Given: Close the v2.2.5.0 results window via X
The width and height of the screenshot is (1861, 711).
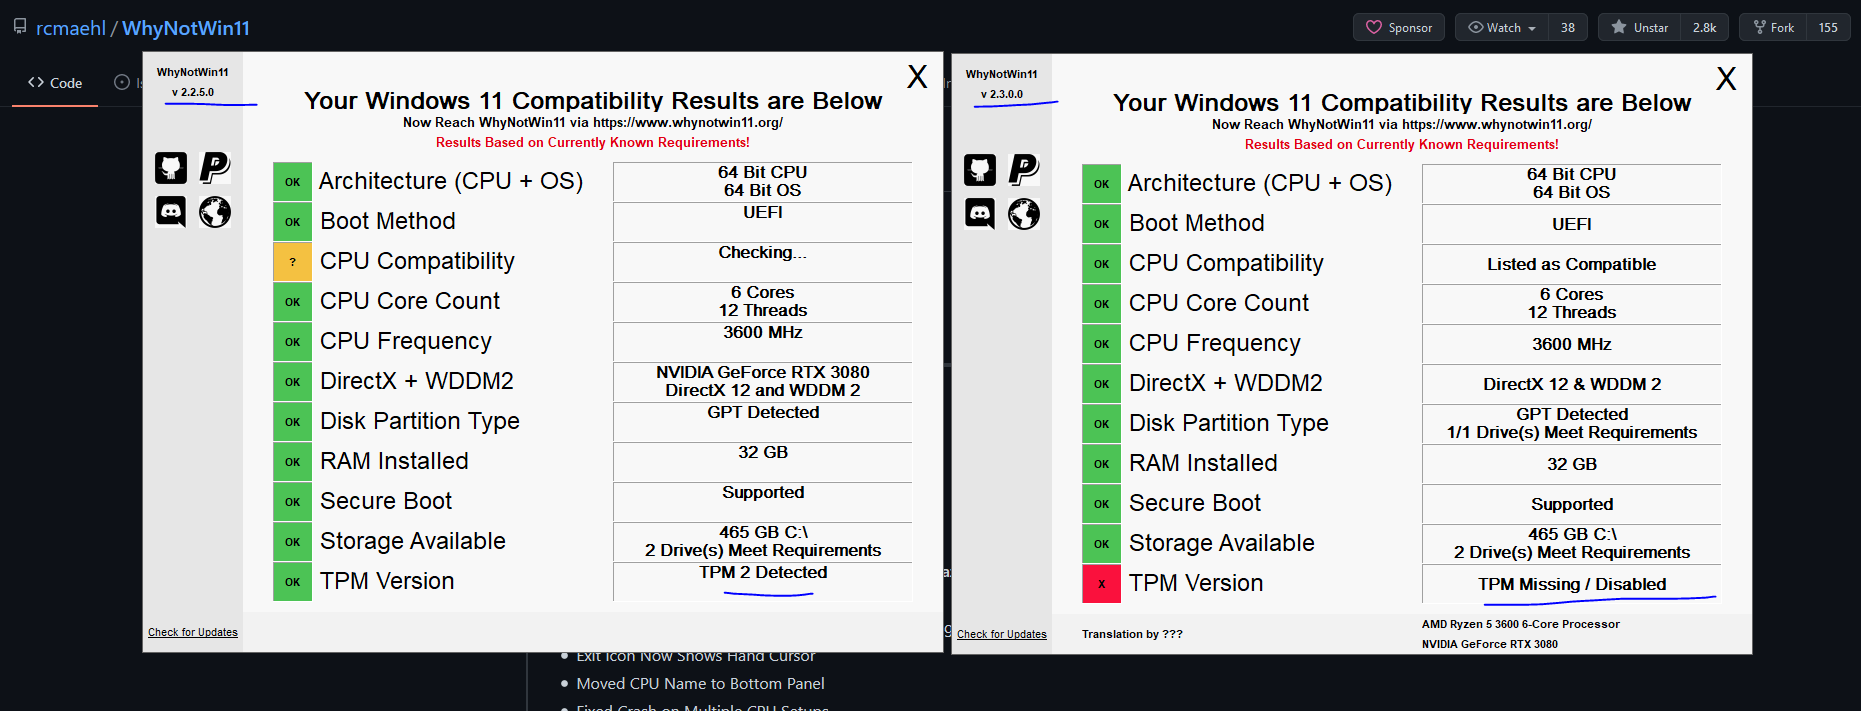Looking at the screenshot, I should pos(917,76).
